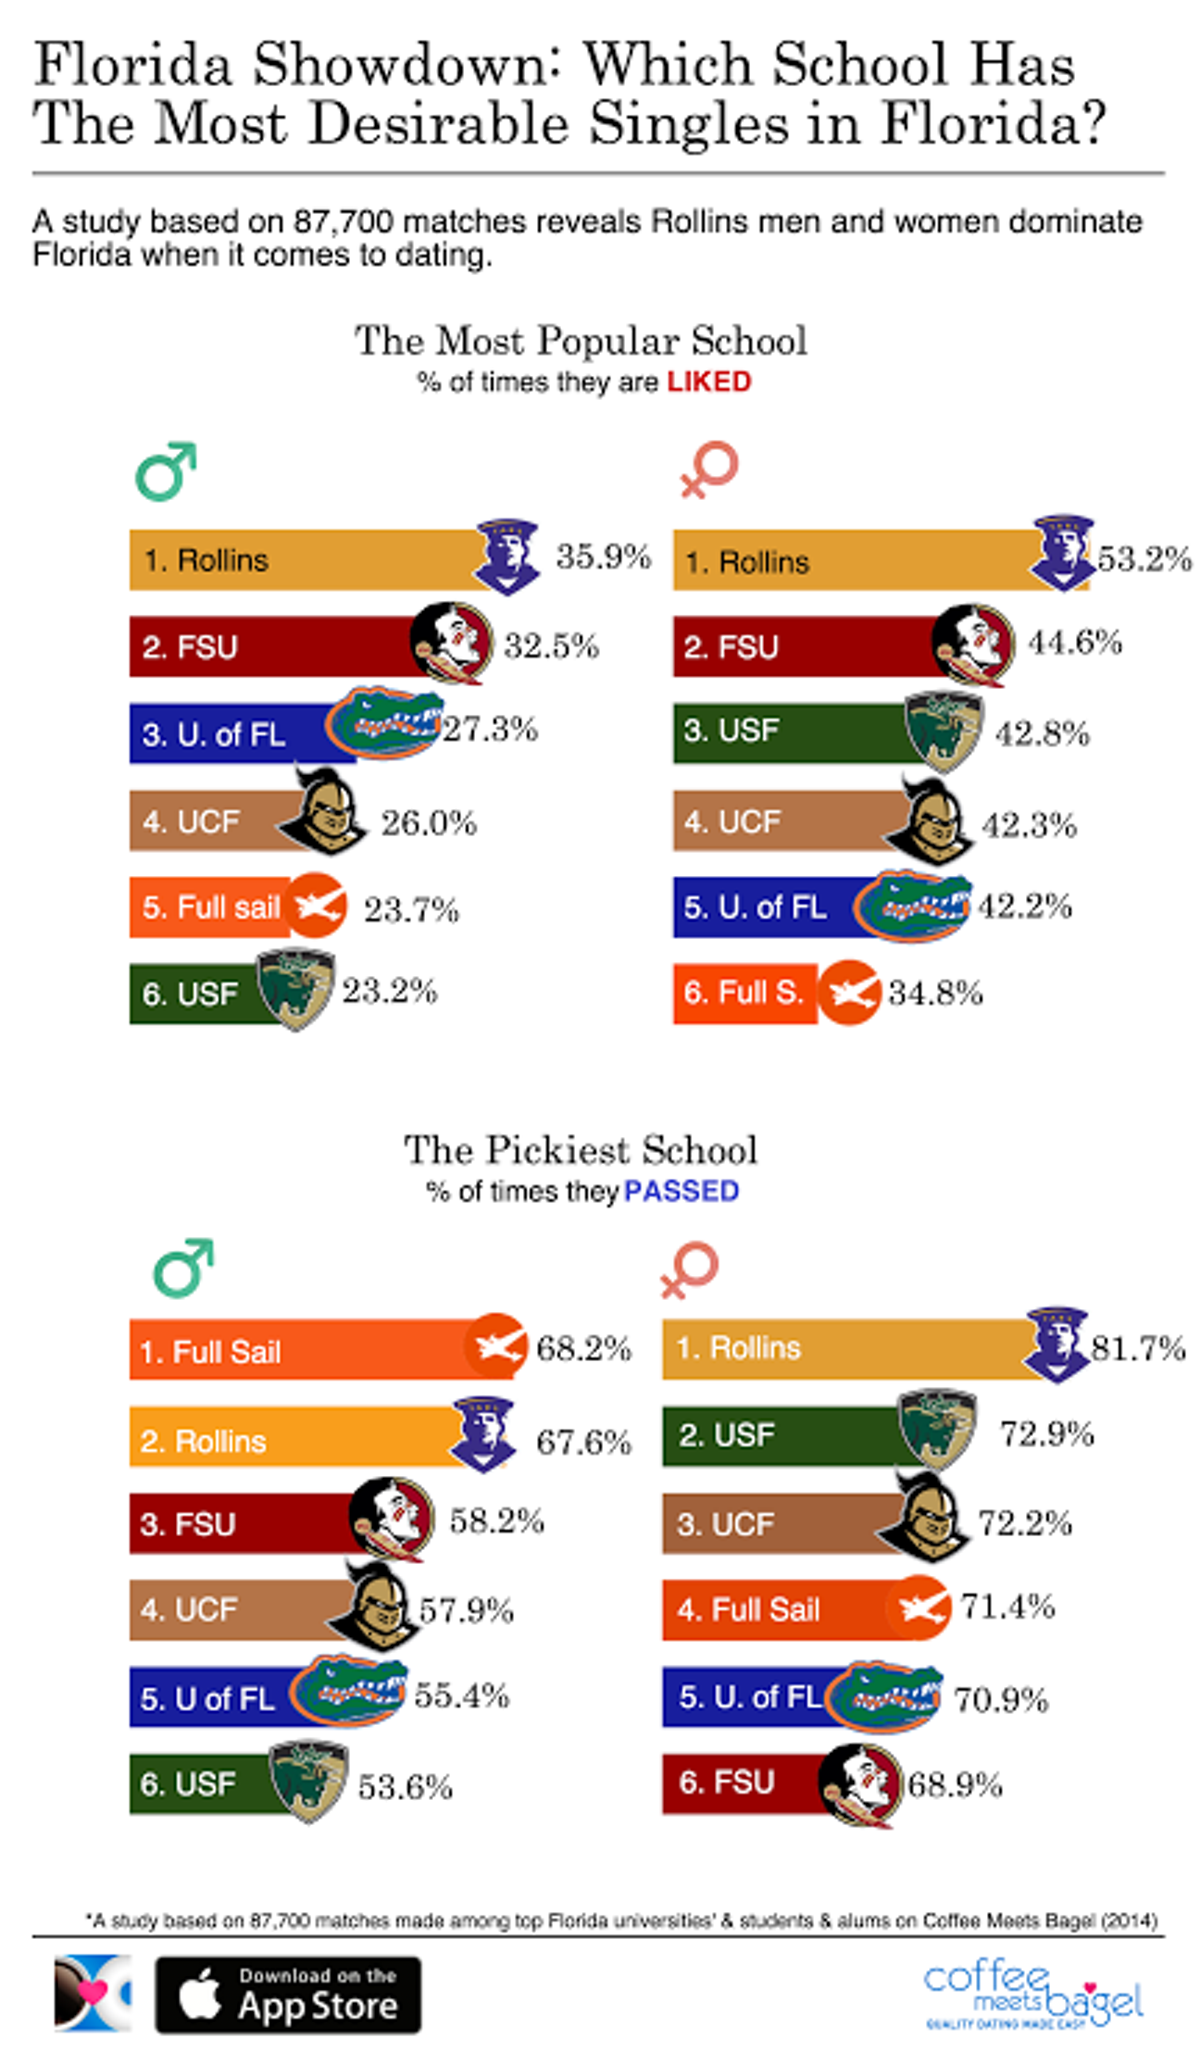1200x2067 pixels.
Task: Click the pink female symbol under Pickiest School
Action: [689, 1270]
